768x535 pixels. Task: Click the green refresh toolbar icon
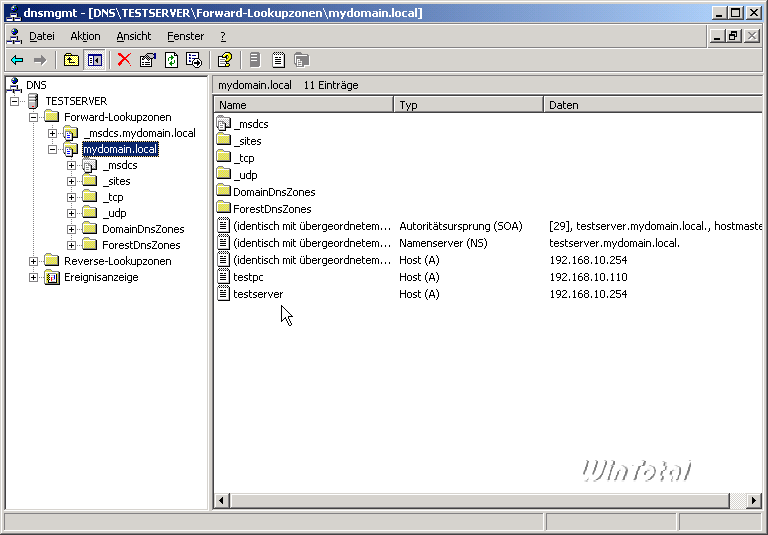coord(171,60)
